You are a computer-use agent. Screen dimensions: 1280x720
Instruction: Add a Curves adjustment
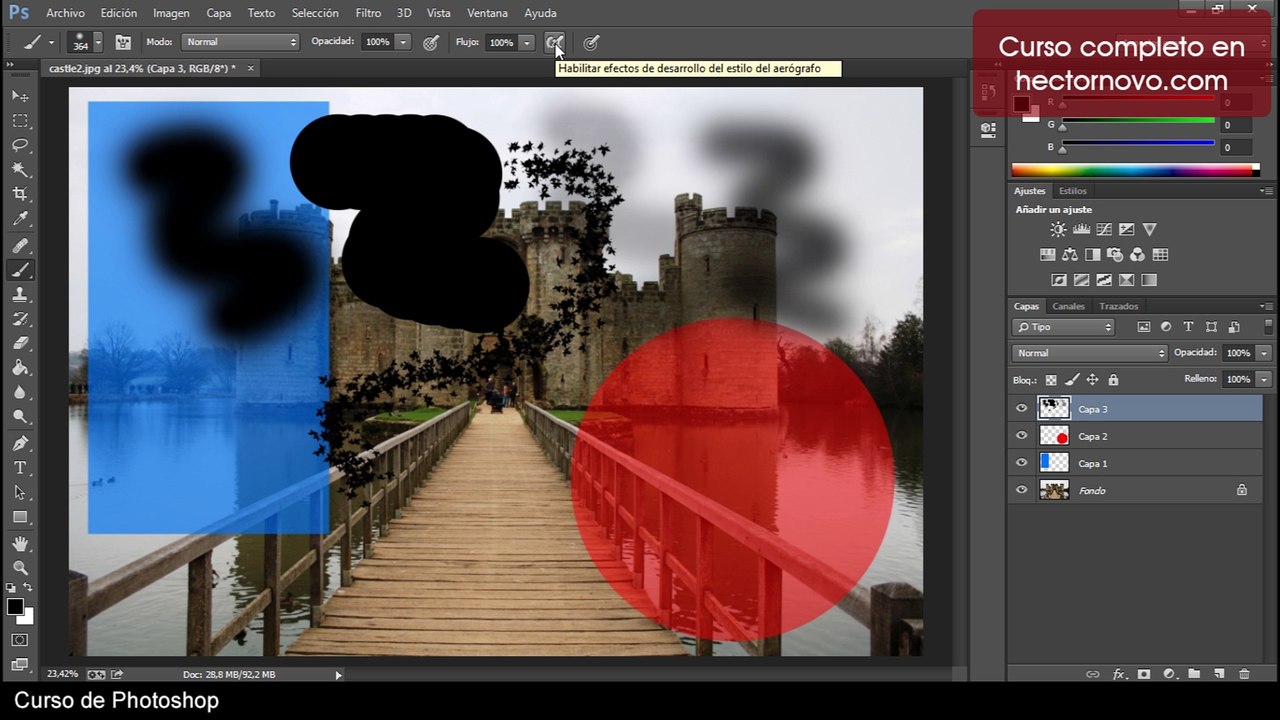pyautogui.click(x=1104, y=230)
